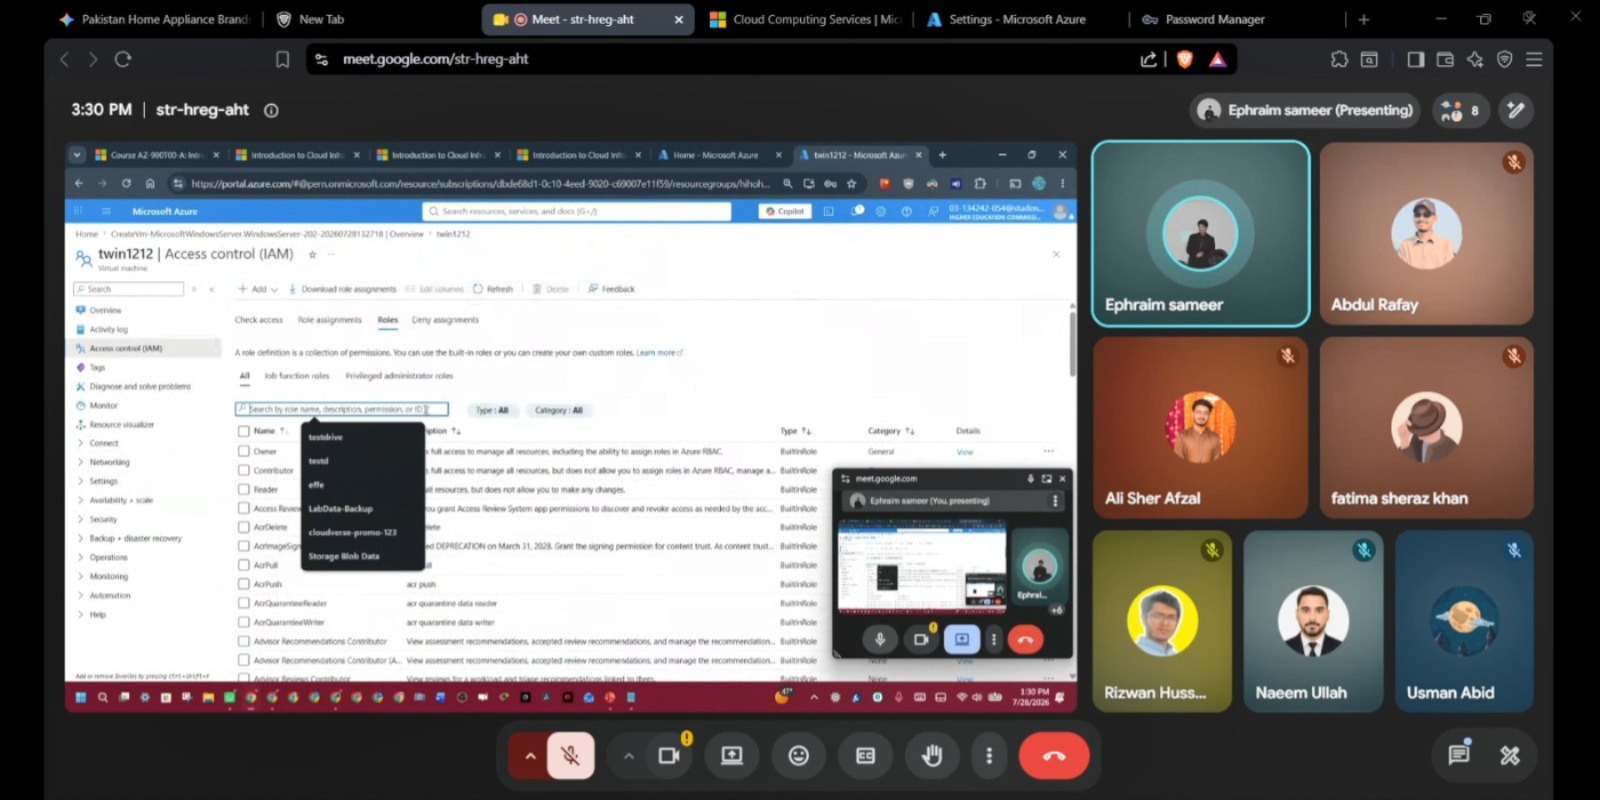1600x800 pixels.
Task: Switch to the Cloud Computing Services tab
Action: tap(806, 19)
